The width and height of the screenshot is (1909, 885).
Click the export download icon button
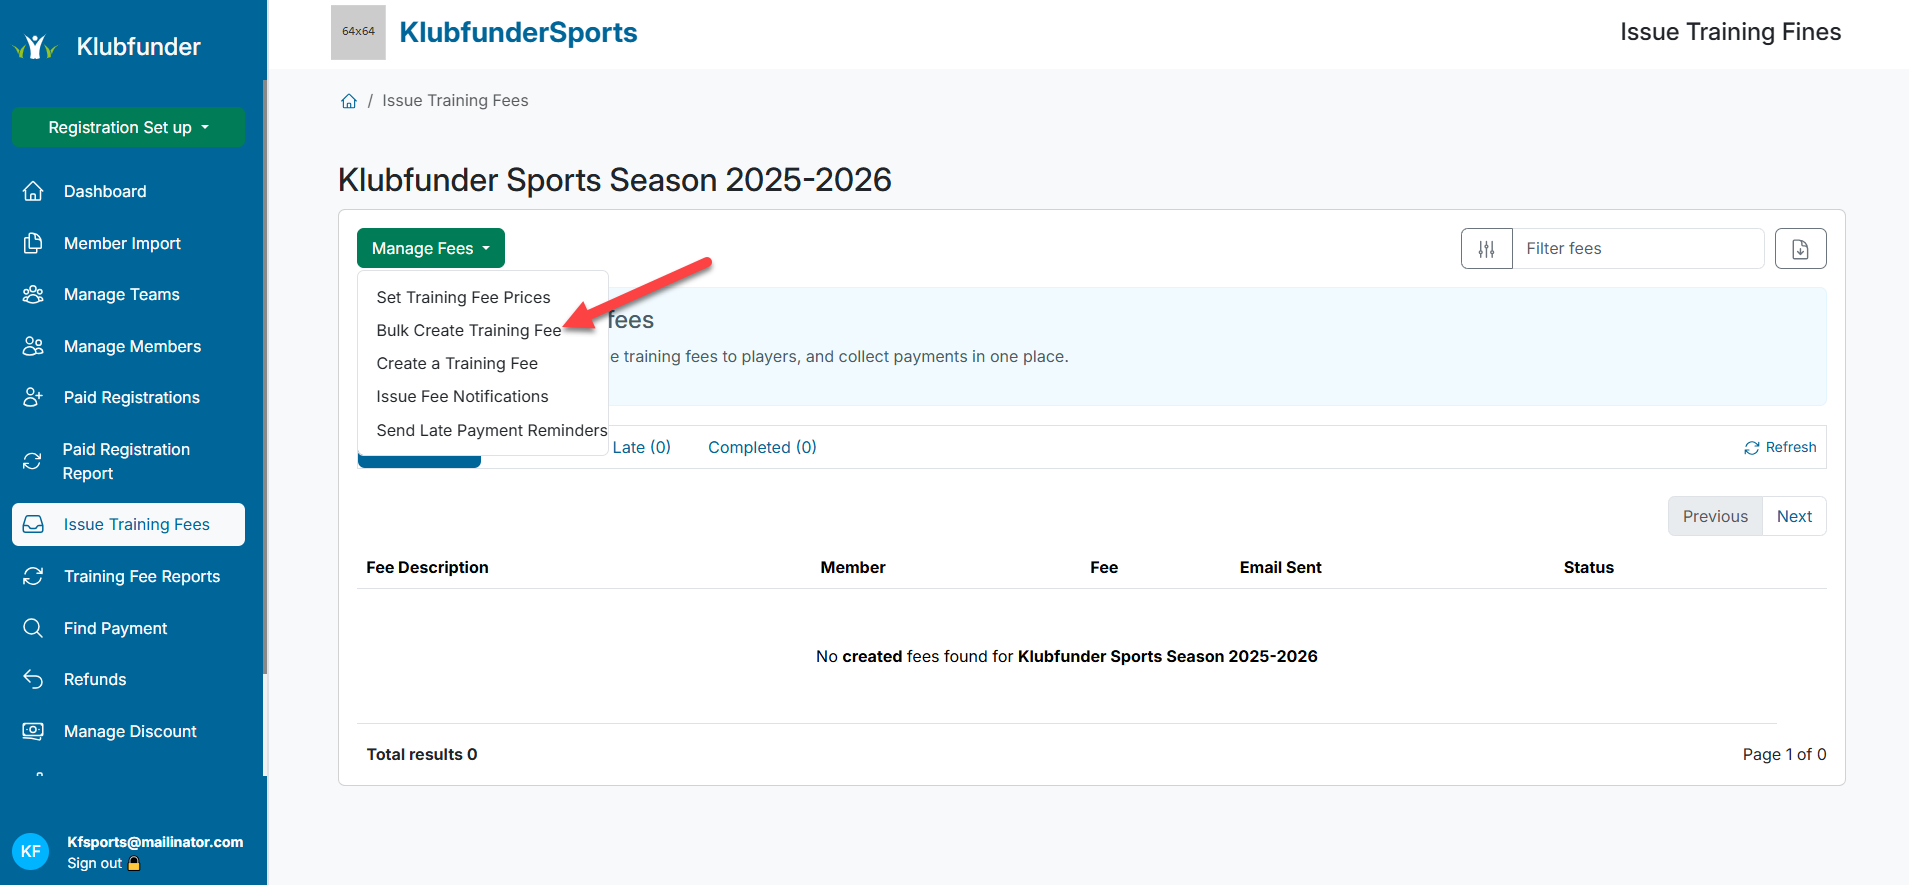1800,249
